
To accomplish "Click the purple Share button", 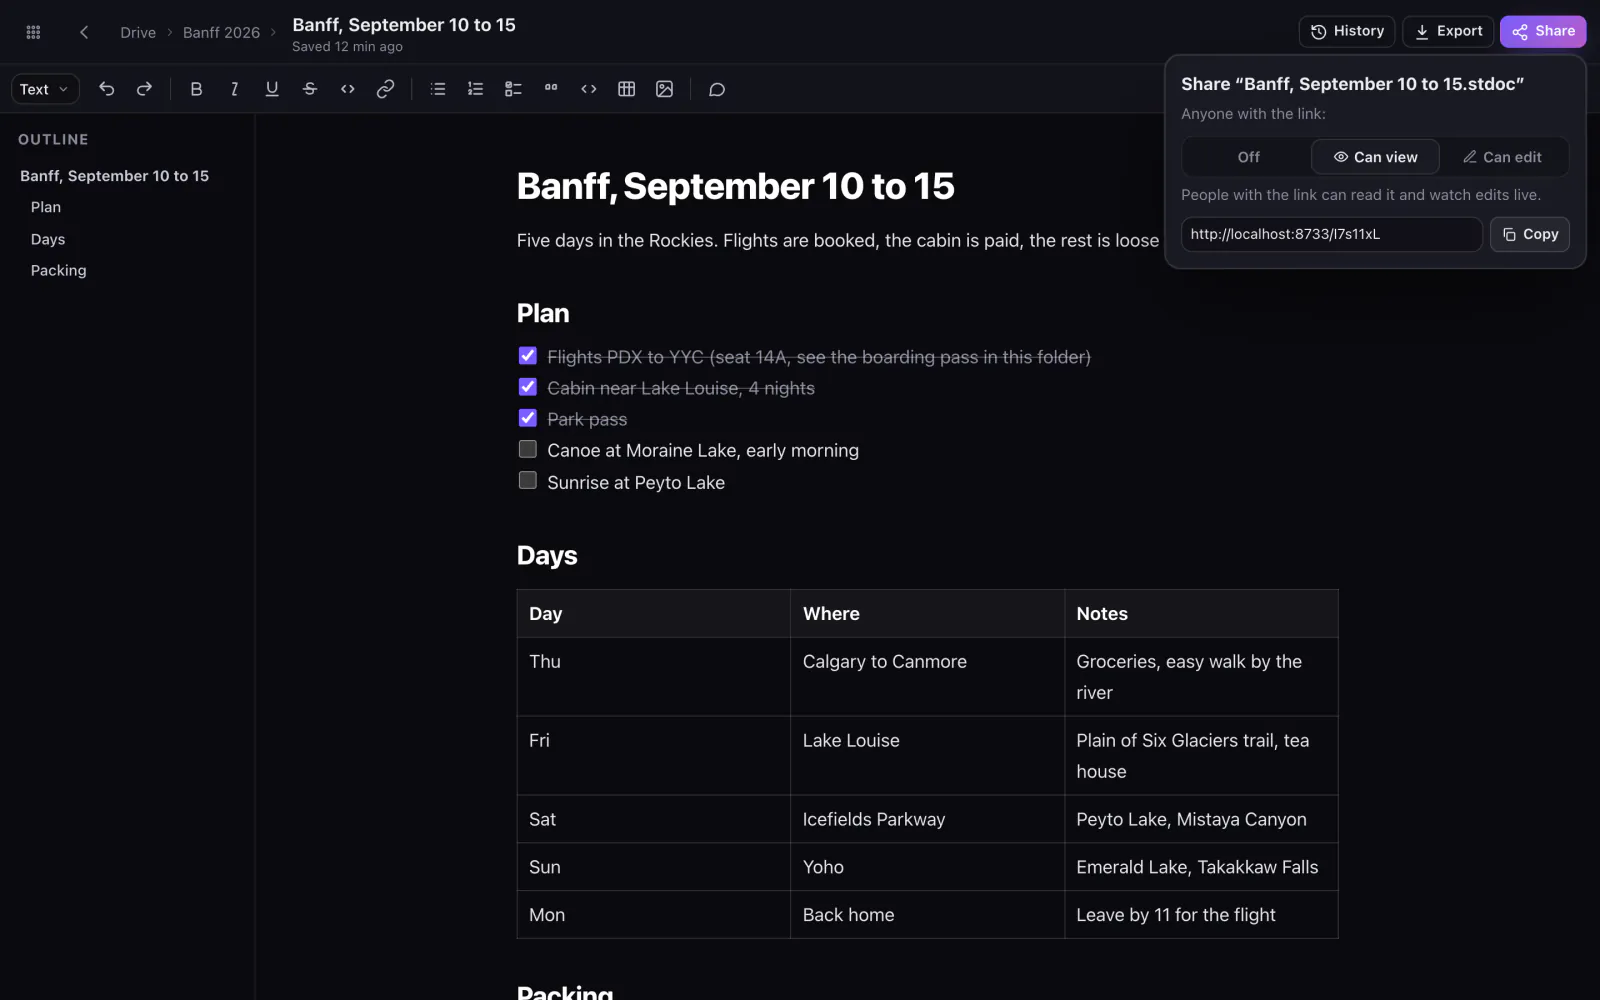I will click(x=1543, y=31).
